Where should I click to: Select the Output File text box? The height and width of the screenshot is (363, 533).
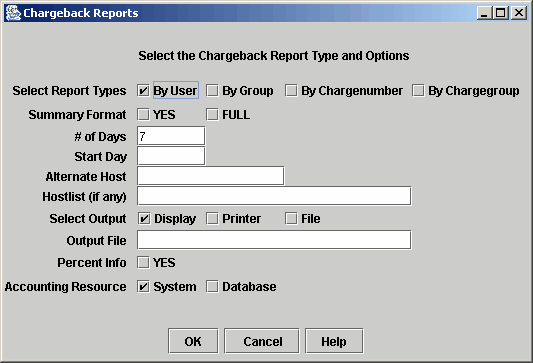[x=274, y=240]
